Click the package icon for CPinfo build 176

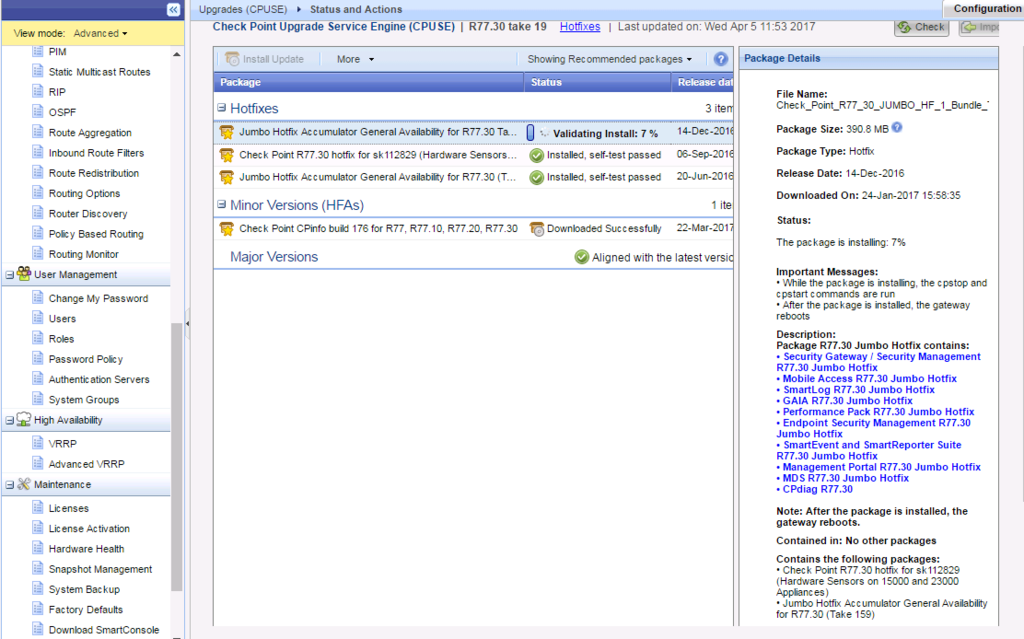coord(227,229)
